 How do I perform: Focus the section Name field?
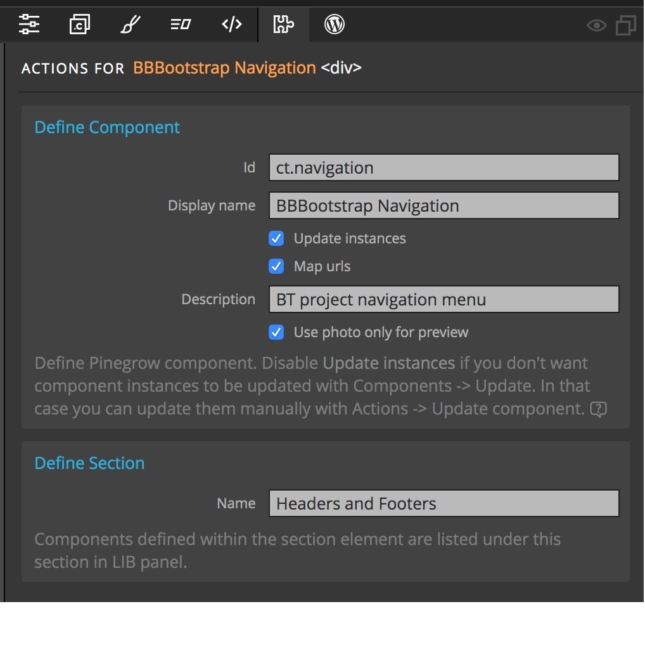(x=444, y=503)
